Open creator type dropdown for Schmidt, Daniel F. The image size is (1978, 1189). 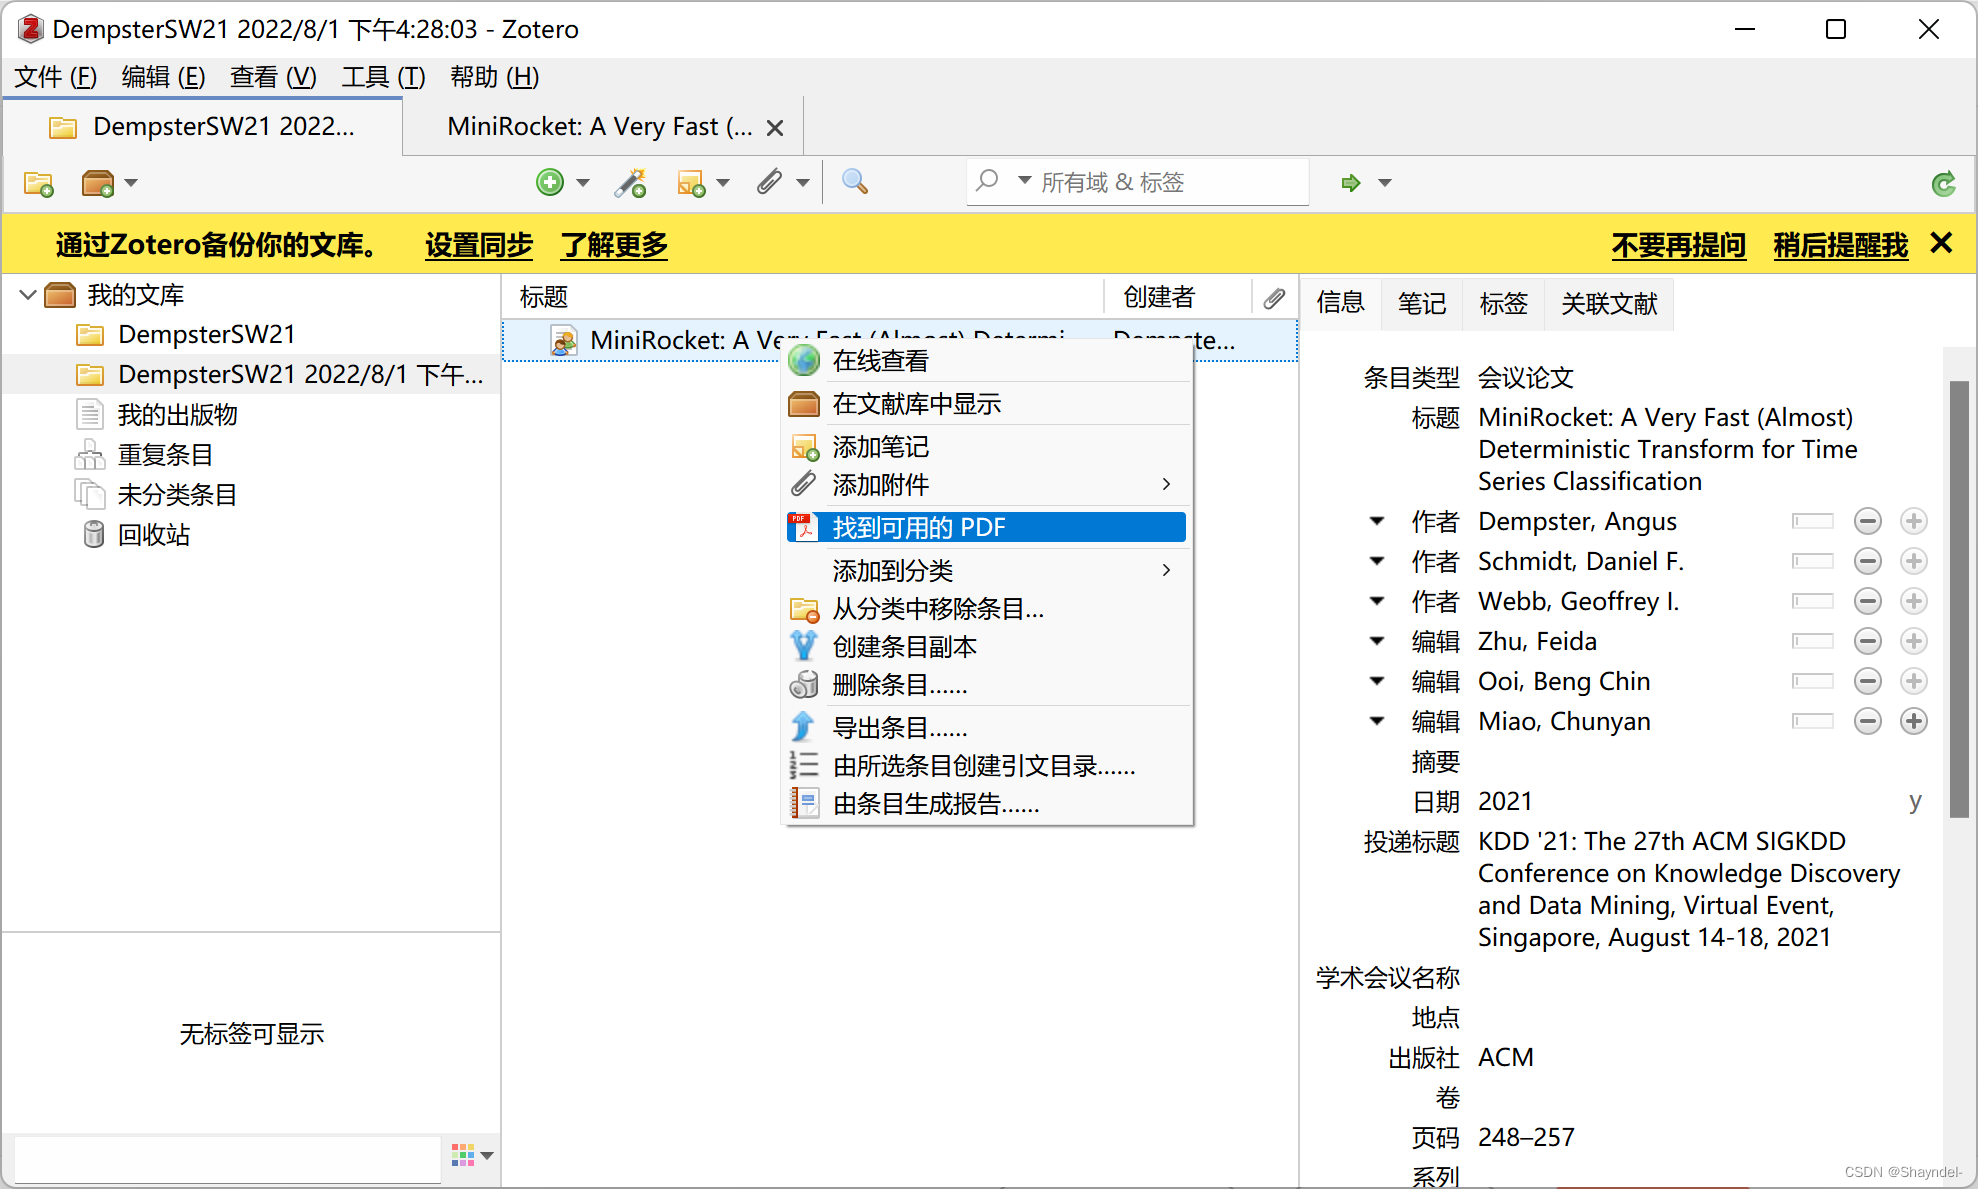coord(1377,561)
